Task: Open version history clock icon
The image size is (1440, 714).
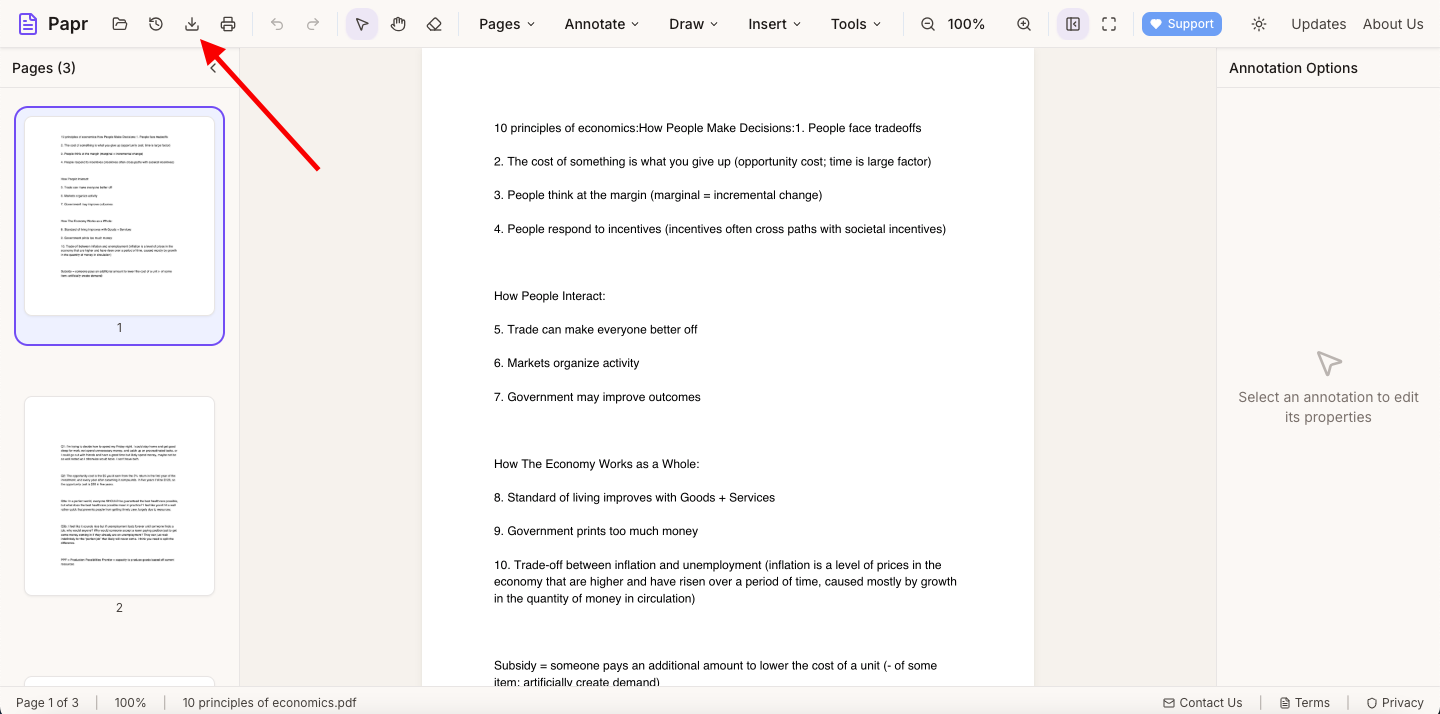Action: 156,24
